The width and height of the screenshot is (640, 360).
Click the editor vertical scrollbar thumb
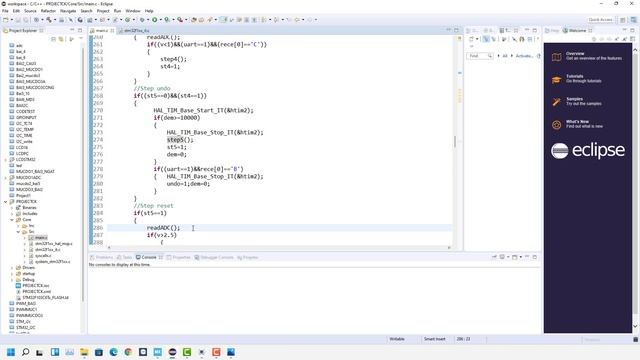[x=455, y=141]
